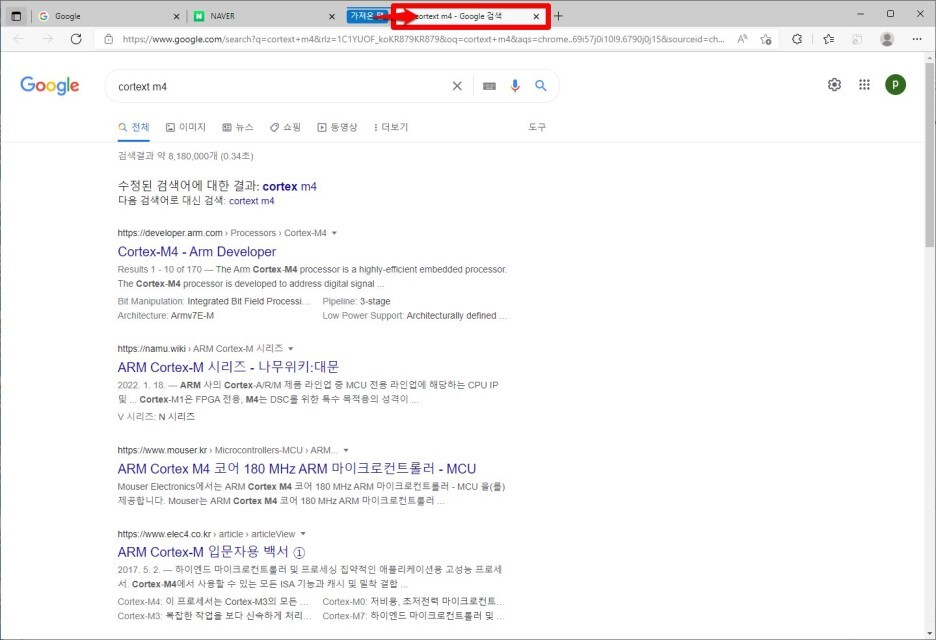Expand namu.wiki result options arrow
The image size is (936, 640).
coord(291,349)
